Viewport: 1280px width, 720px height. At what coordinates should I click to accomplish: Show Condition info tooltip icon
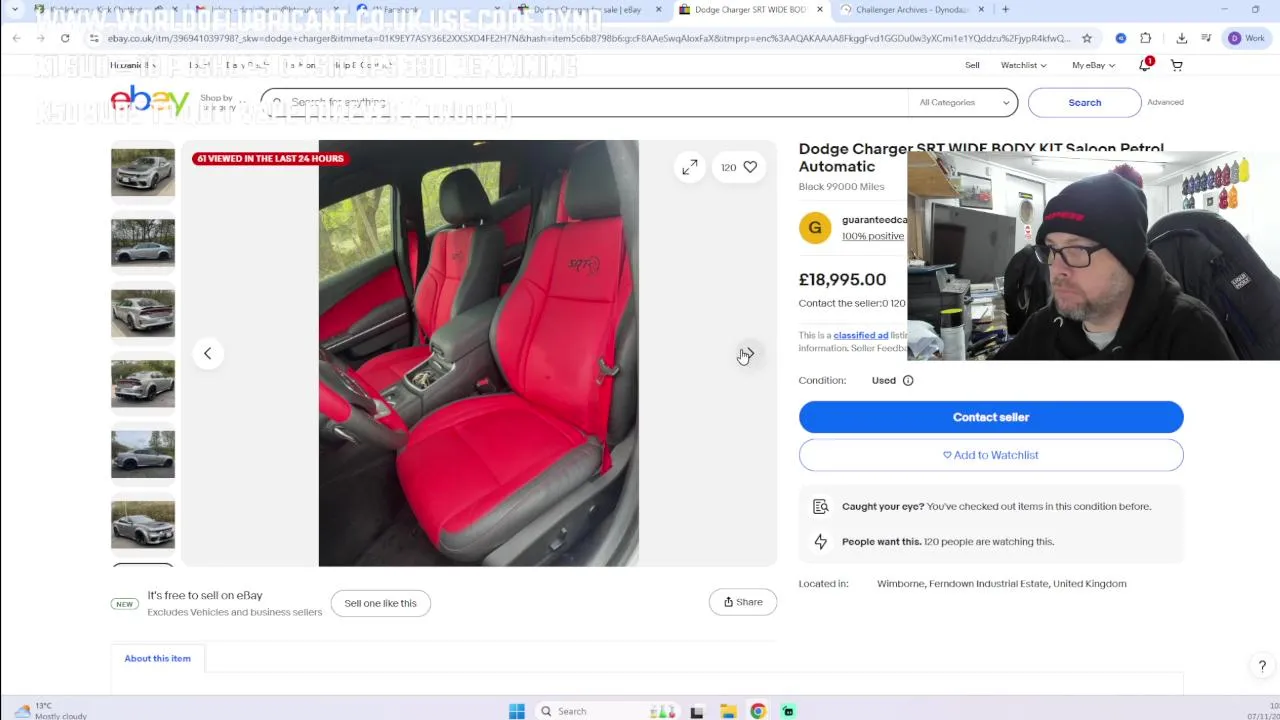(x=908, y=380)
